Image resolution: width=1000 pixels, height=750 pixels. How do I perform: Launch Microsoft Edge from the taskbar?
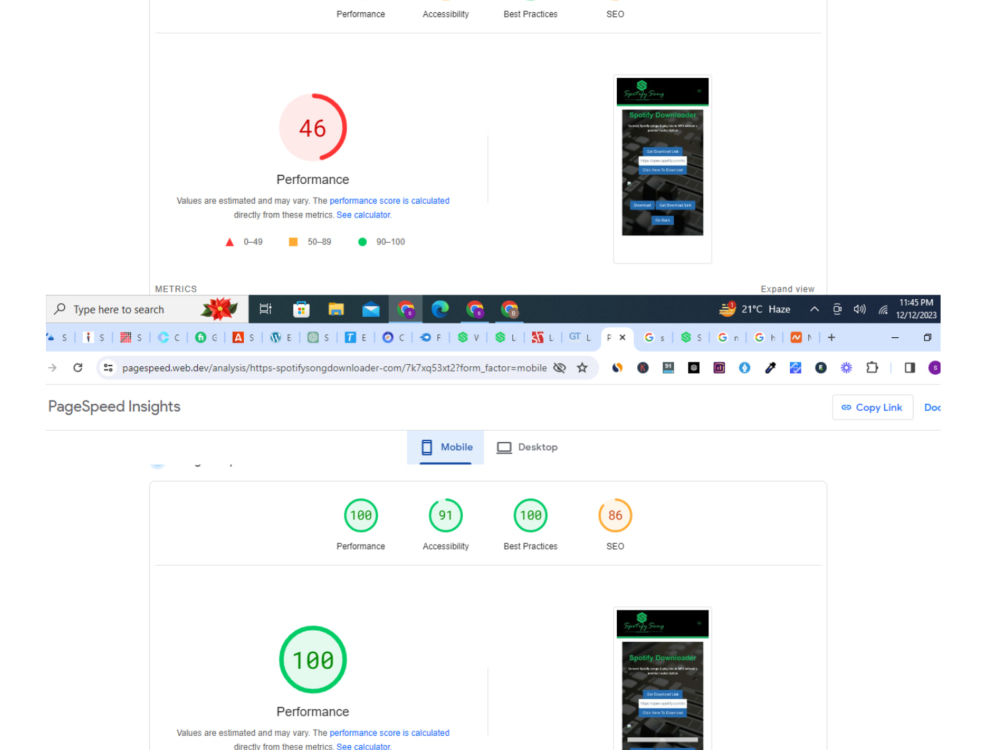tap(440, 309)
